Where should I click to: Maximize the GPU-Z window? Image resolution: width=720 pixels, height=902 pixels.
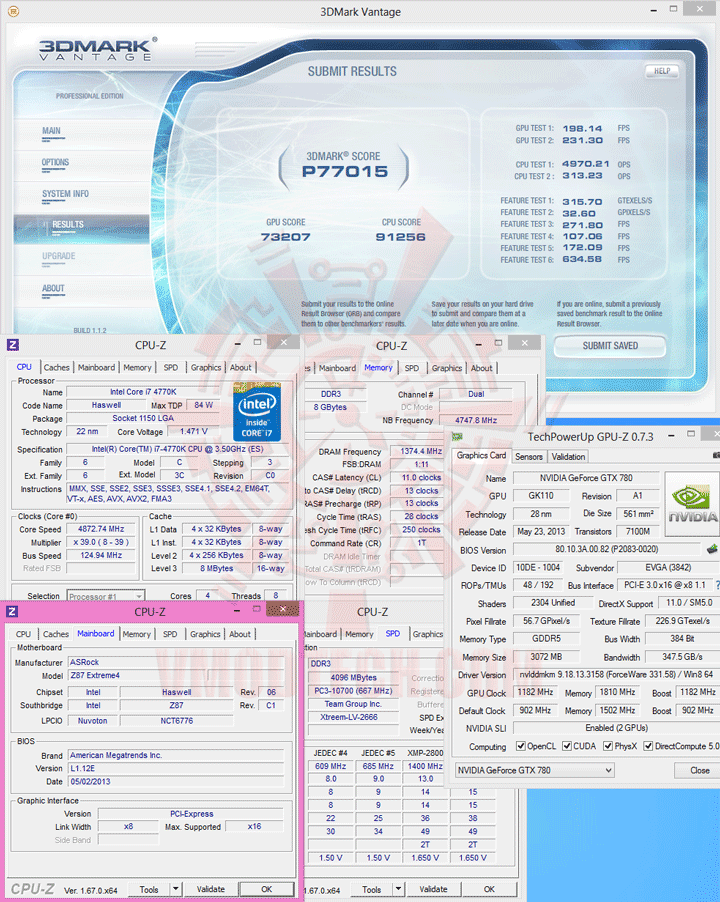pos(691,434)
